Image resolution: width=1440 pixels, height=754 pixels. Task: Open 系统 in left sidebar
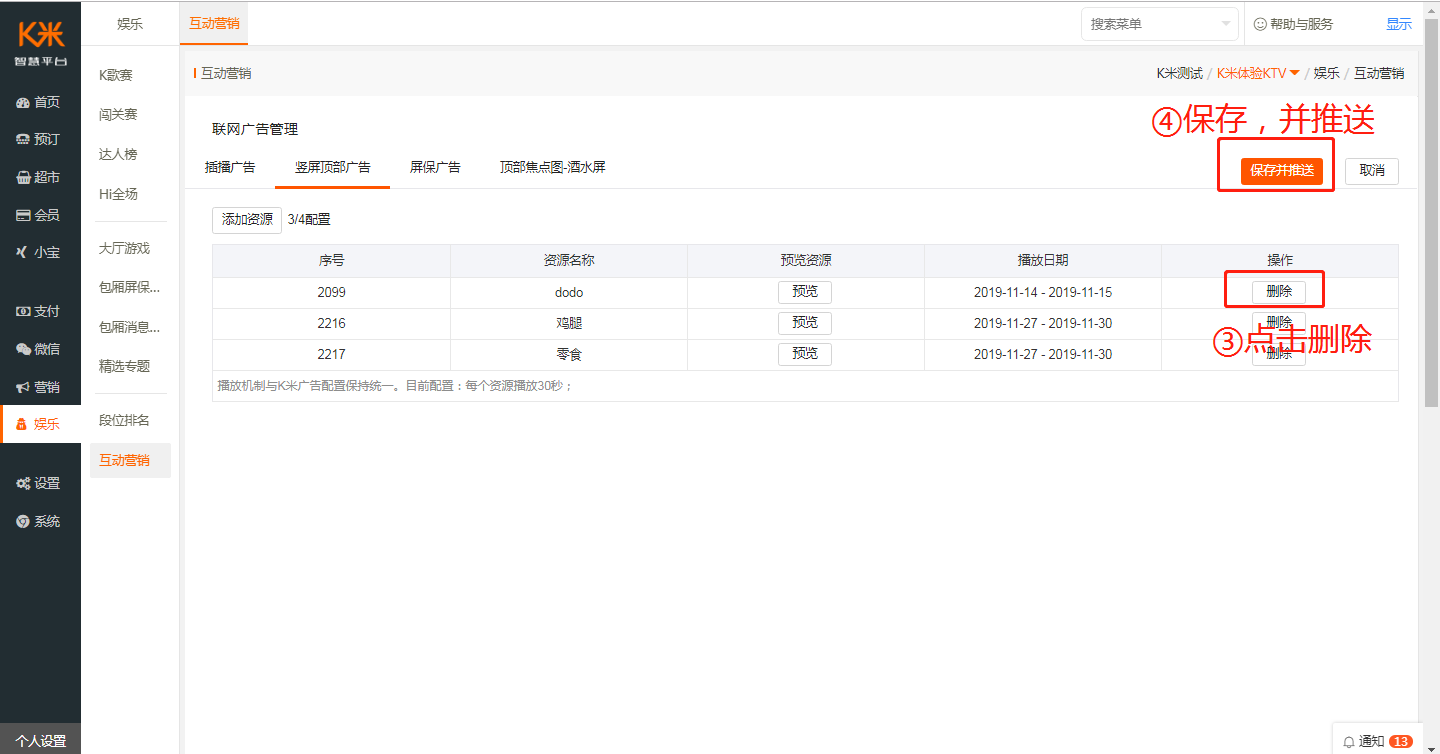(40, 521)
